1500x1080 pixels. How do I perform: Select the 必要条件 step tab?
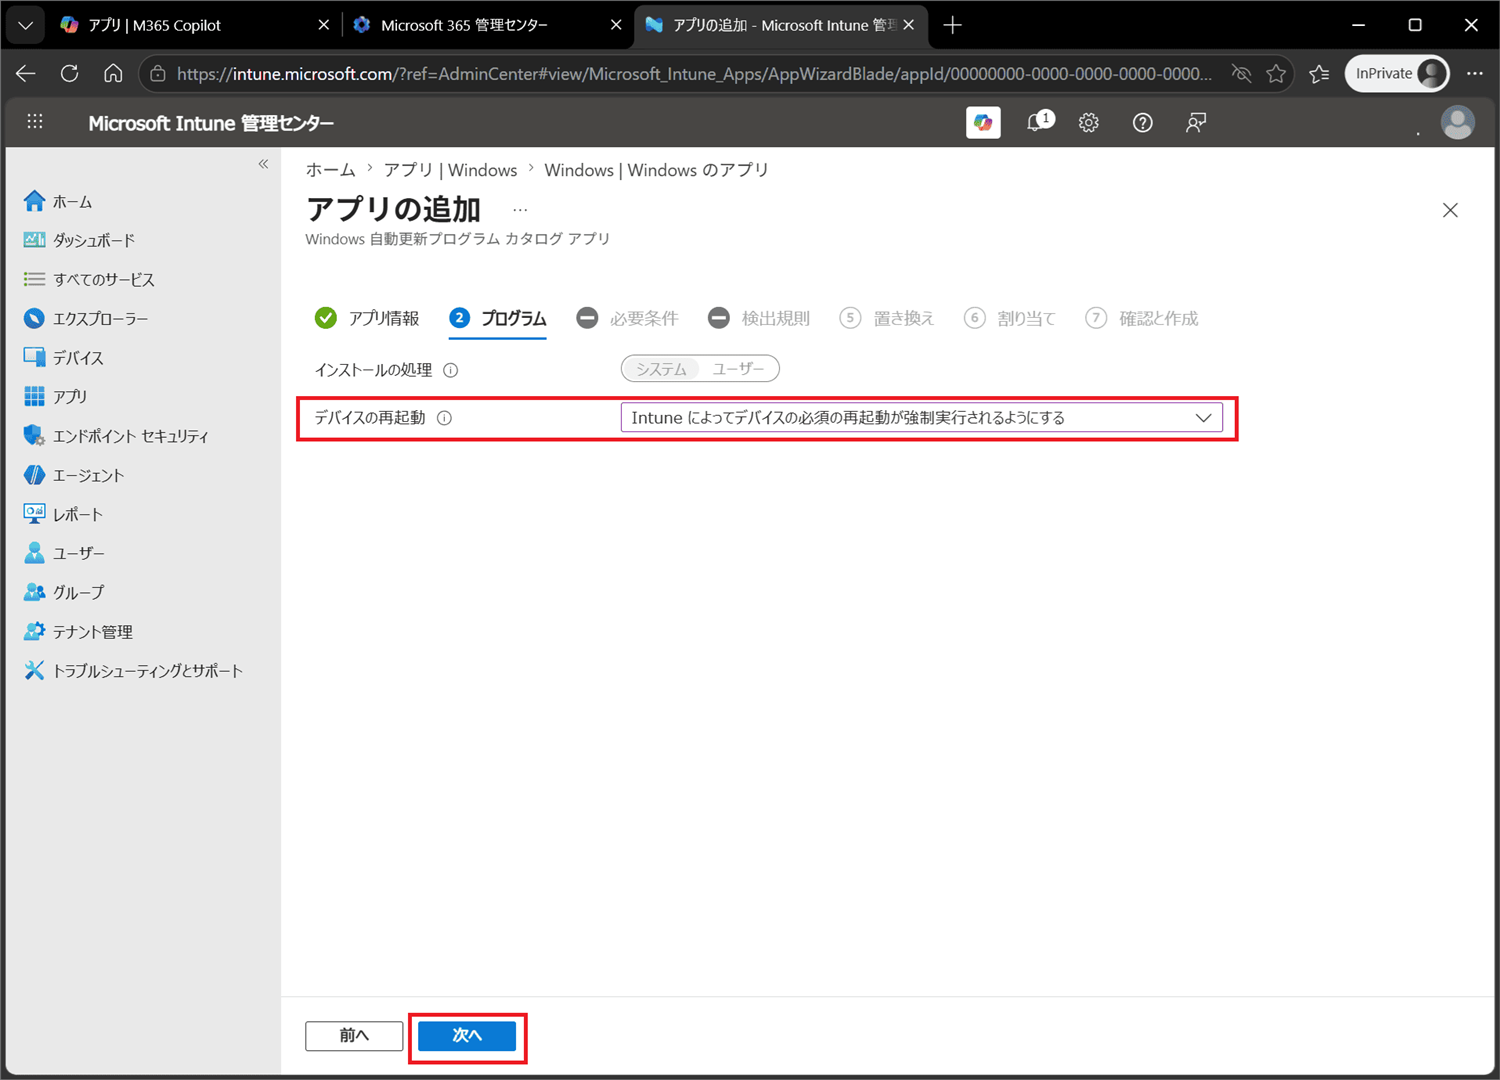[627, 318]
